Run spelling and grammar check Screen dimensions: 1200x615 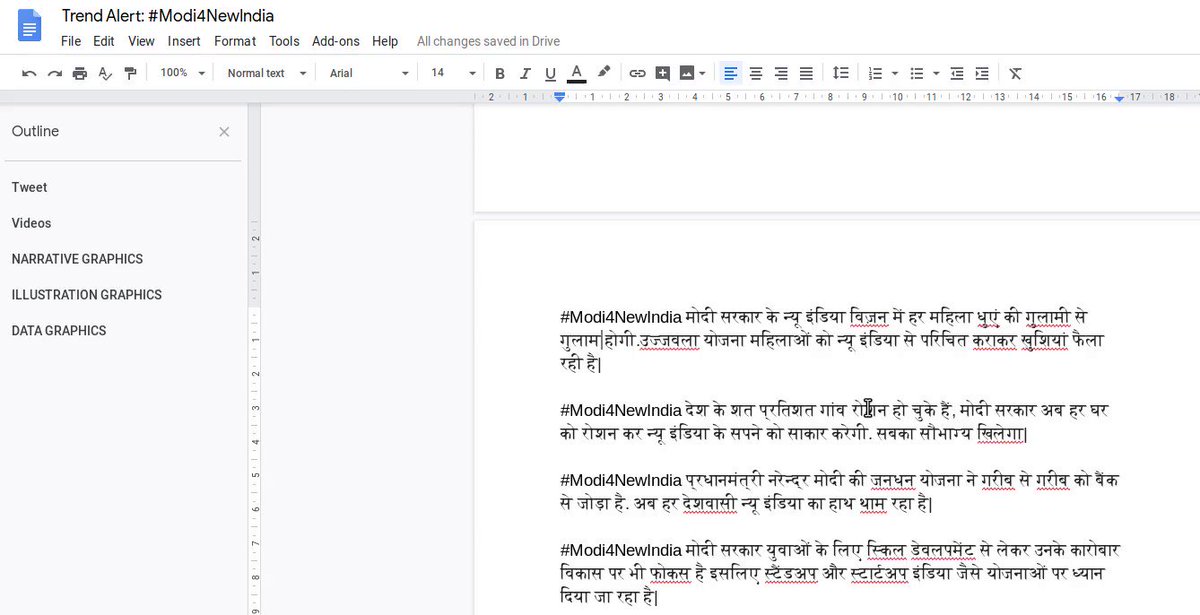pos(105,73)
